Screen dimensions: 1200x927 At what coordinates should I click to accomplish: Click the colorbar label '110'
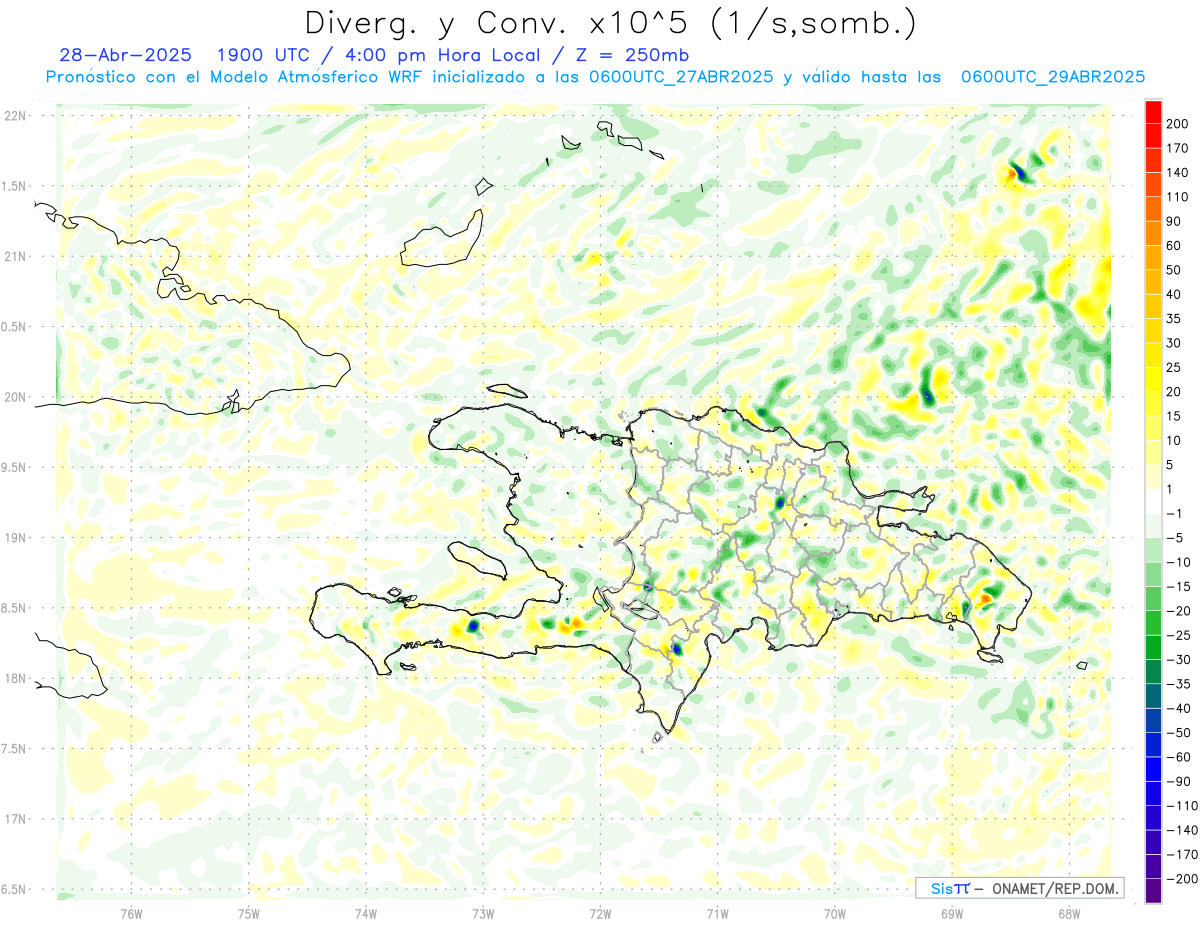1178,197
